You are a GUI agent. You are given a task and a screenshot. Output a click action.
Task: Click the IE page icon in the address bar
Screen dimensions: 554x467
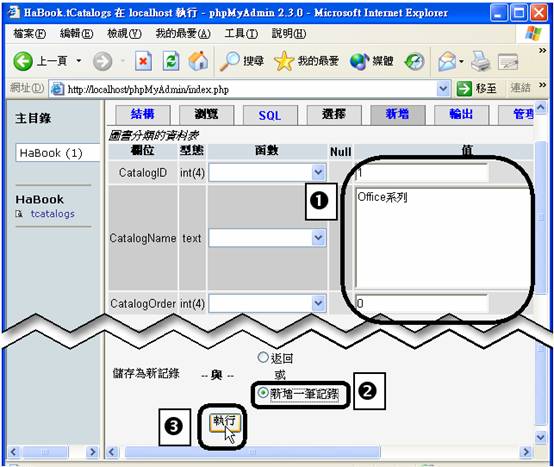[x=57, y=89]
